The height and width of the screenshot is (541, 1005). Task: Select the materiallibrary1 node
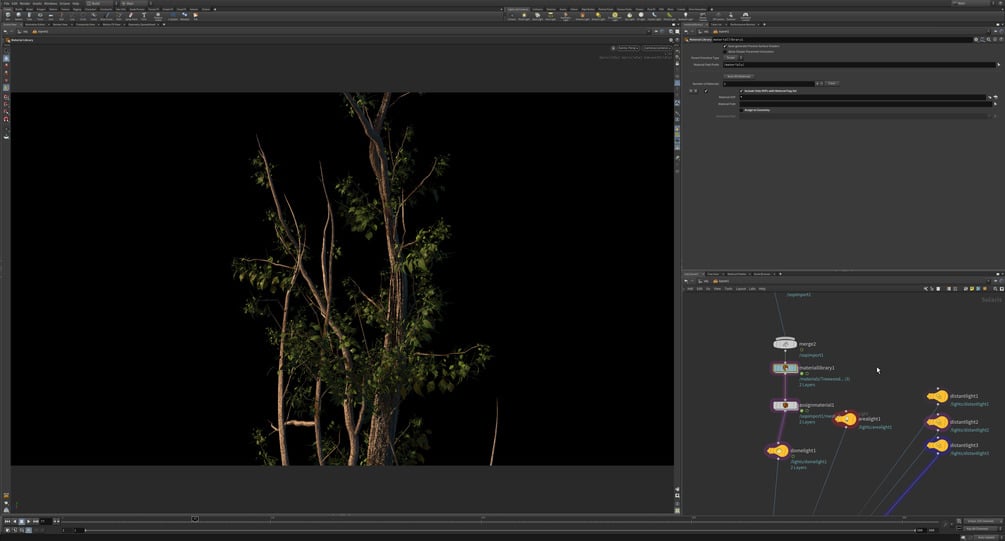coord(785,368)
